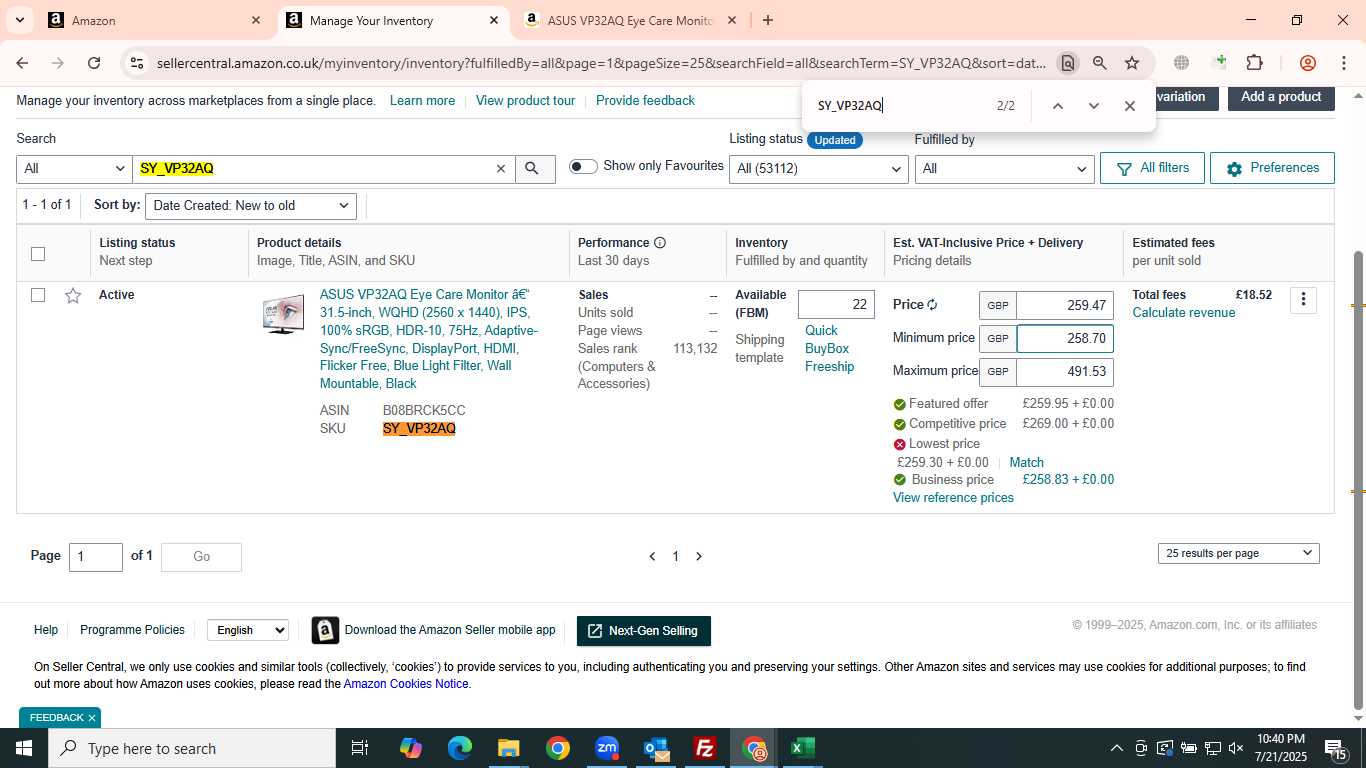Viewport: 1366px width, 768px height.
Task: Edit the Price field showing 259.47
Action: [1065, 306]
